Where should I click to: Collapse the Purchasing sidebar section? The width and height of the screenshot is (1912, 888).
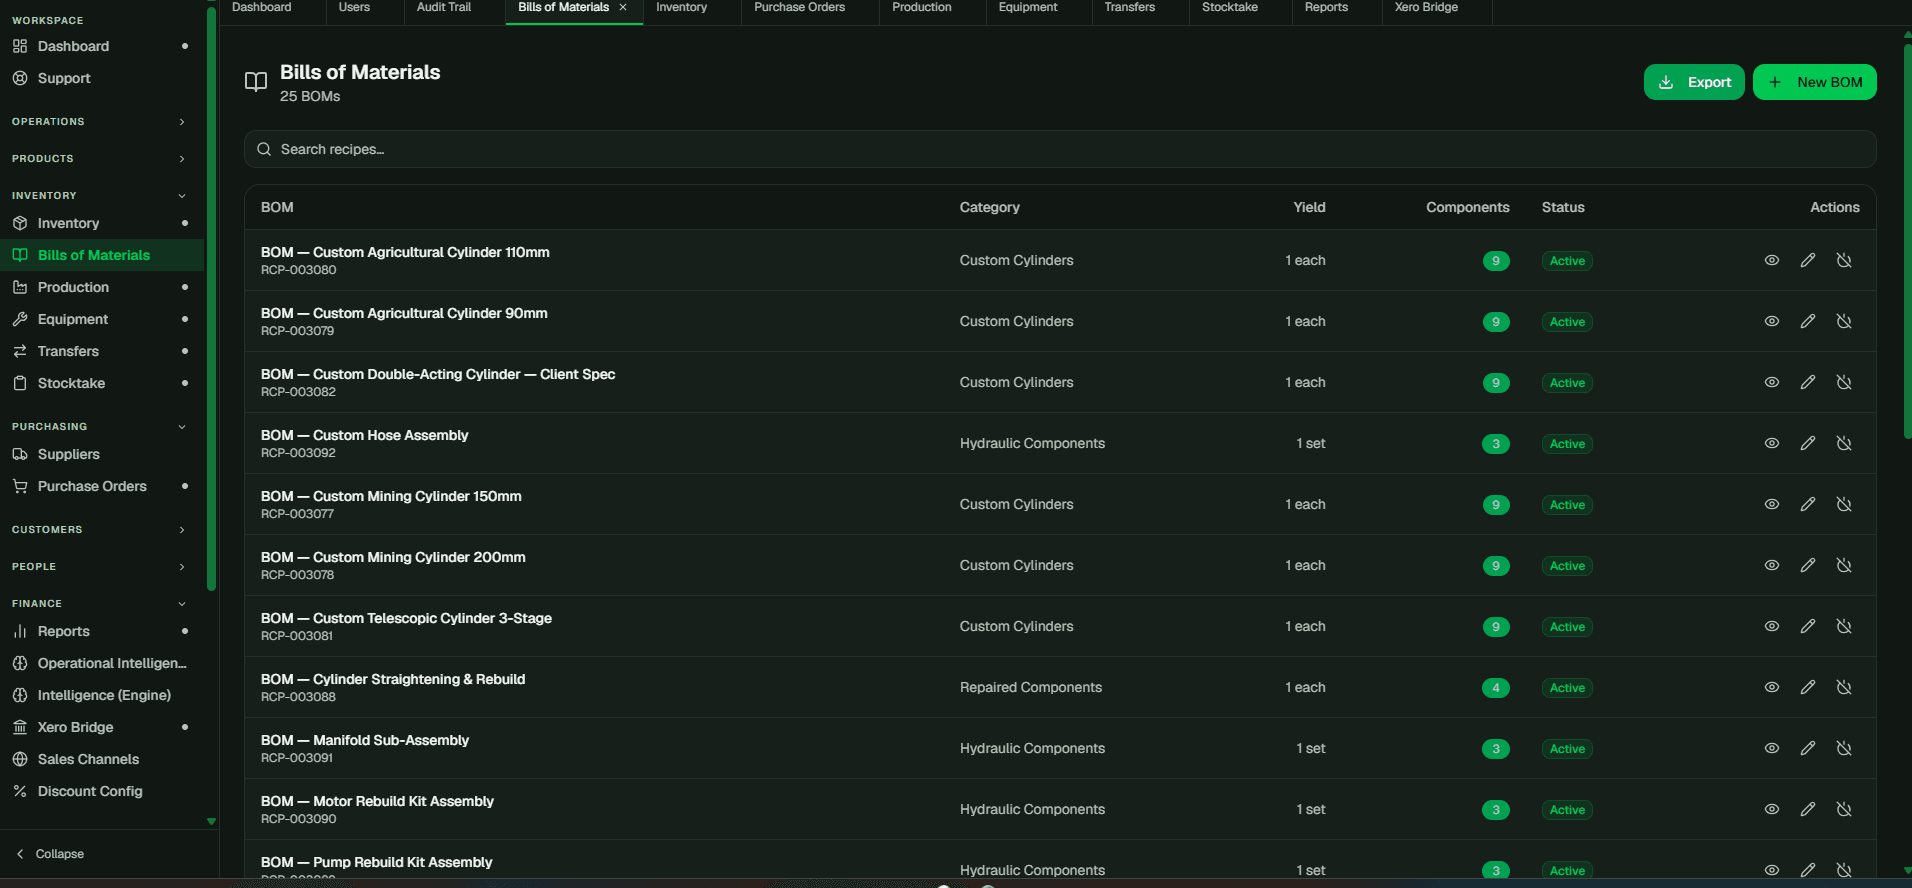(100, 427)
